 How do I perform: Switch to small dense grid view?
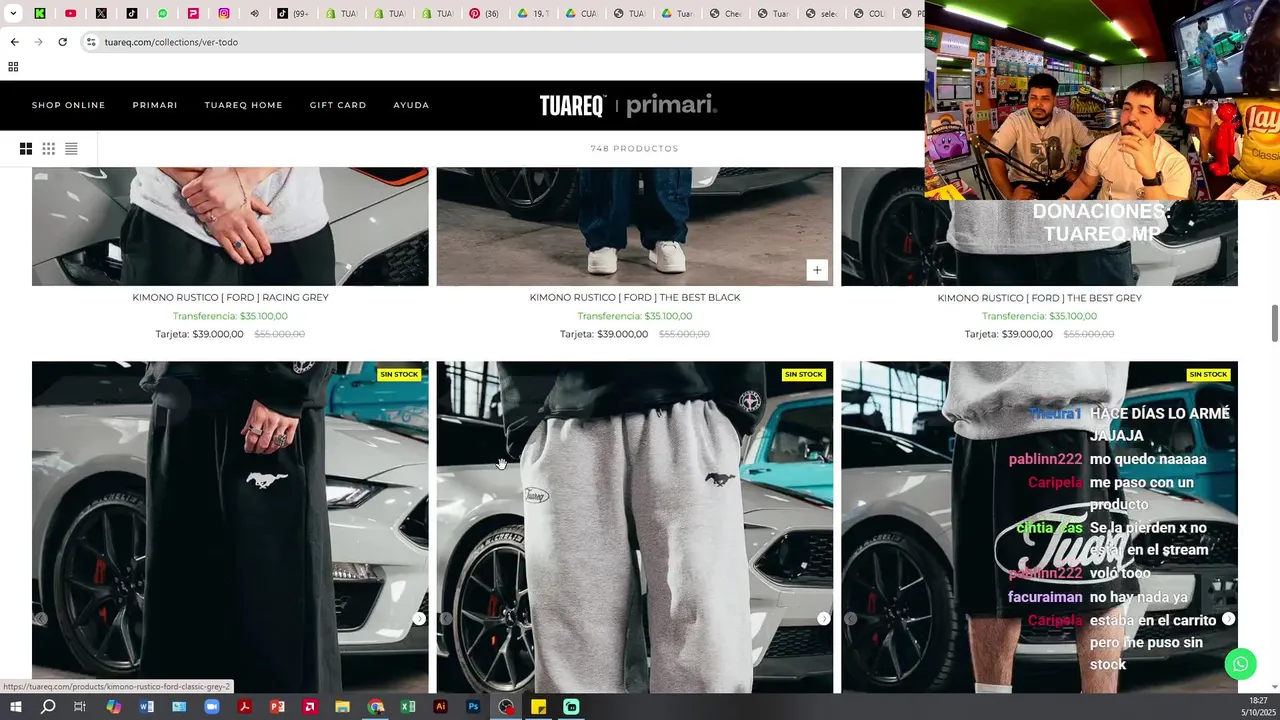(48, 149)
